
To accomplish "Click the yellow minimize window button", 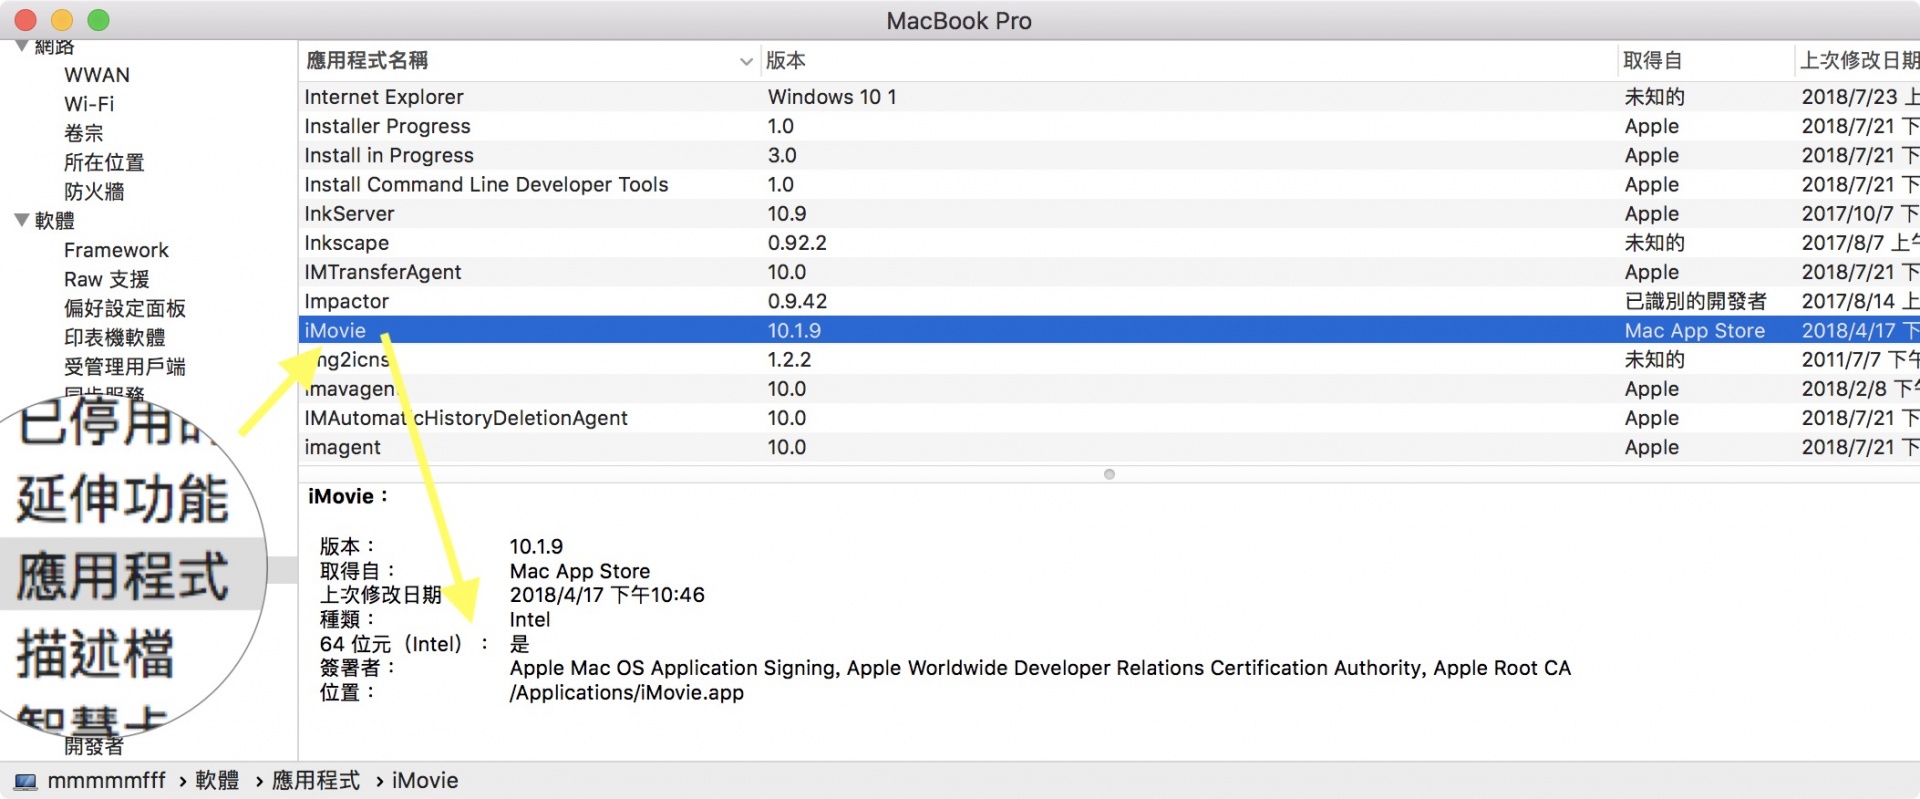I will point(62,19).
